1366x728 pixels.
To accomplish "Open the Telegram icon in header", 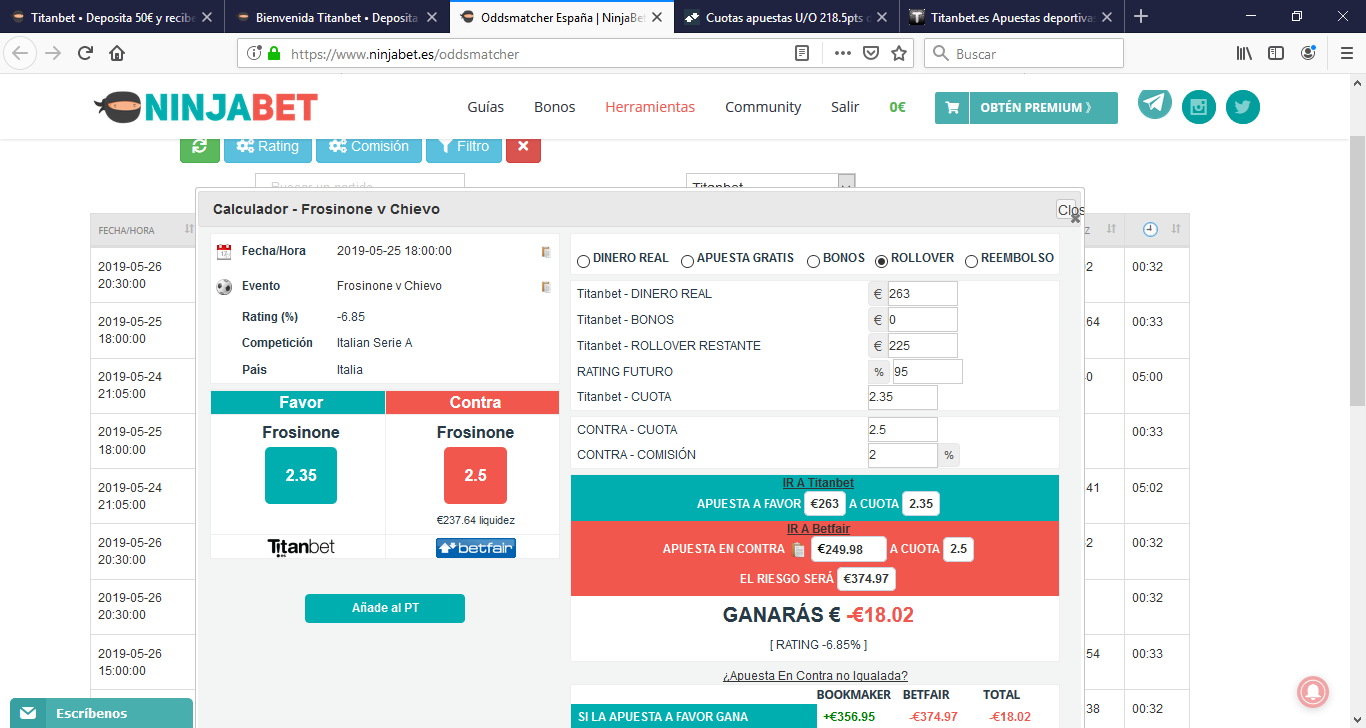I will [1155, 103].
